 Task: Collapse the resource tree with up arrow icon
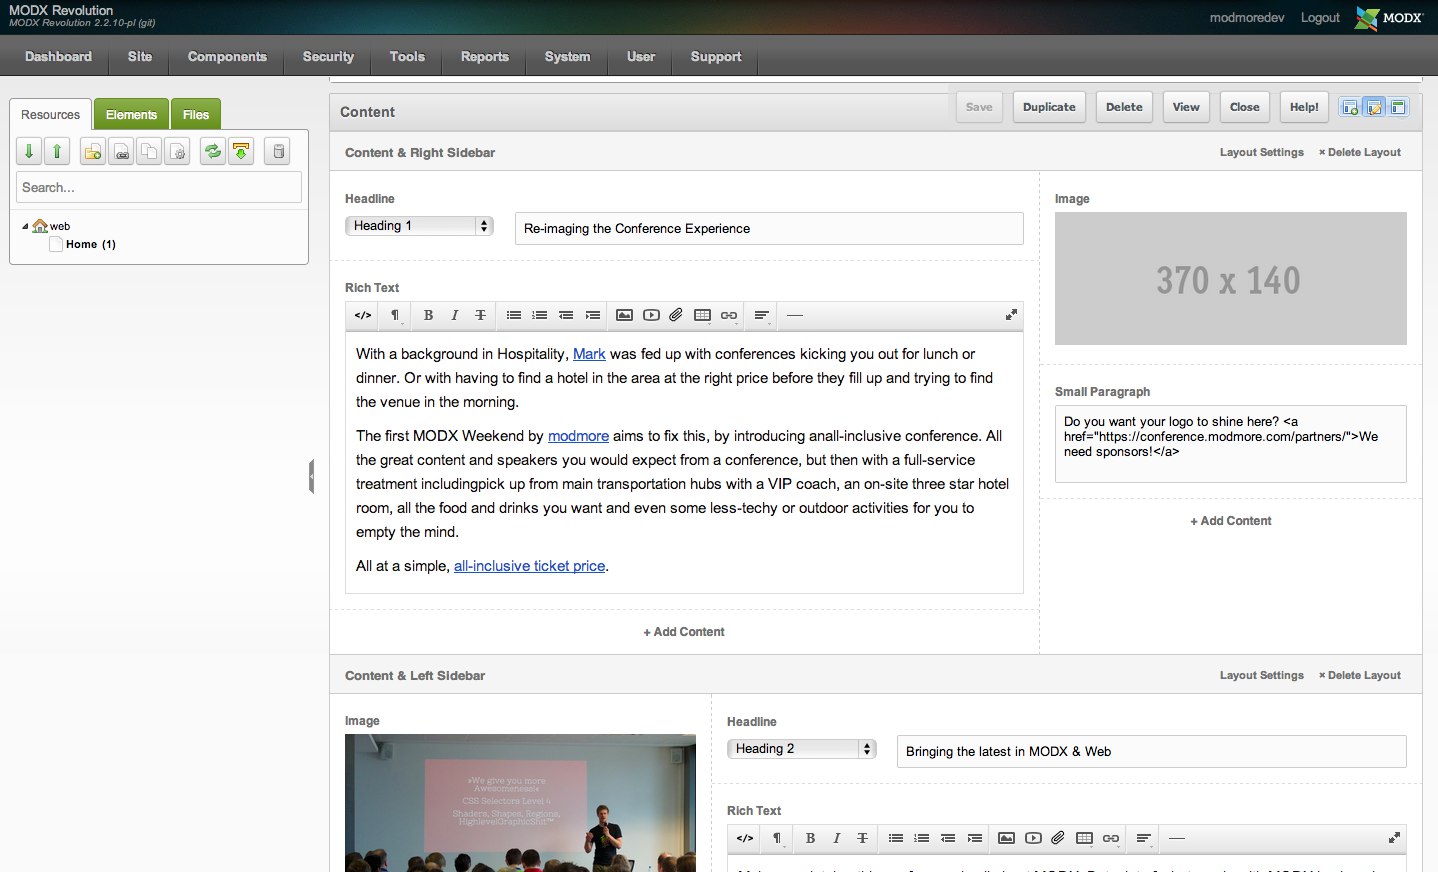(57, 151)
